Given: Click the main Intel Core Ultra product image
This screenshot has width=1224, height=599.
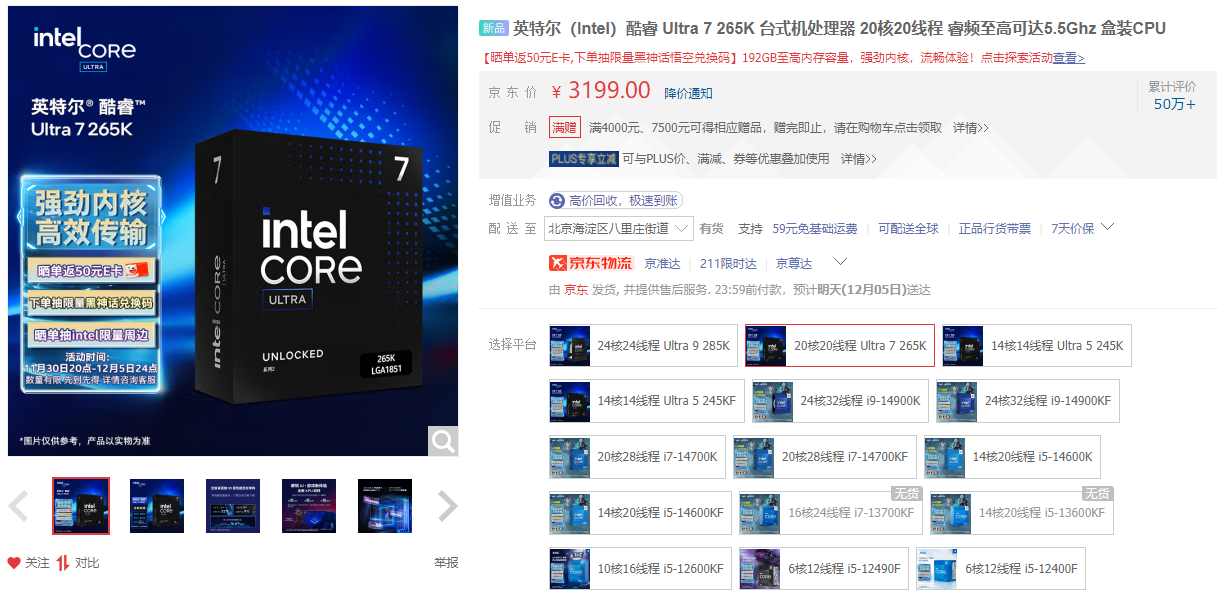Looking at the screenshot, I should [233, 231].
